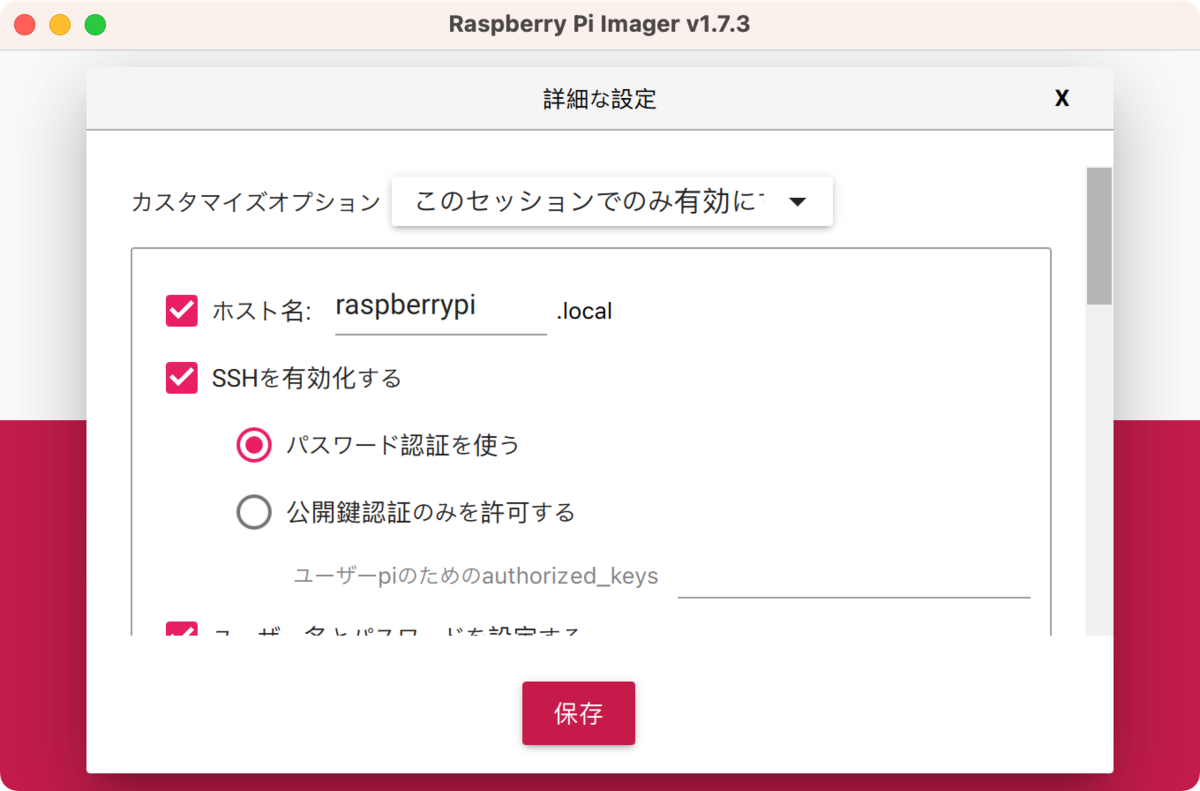Image resolution: width=1200 pixels, height=791 pixels.
Task: Select パスワード認証を使う radio button
Action: (x=254, y=445)
